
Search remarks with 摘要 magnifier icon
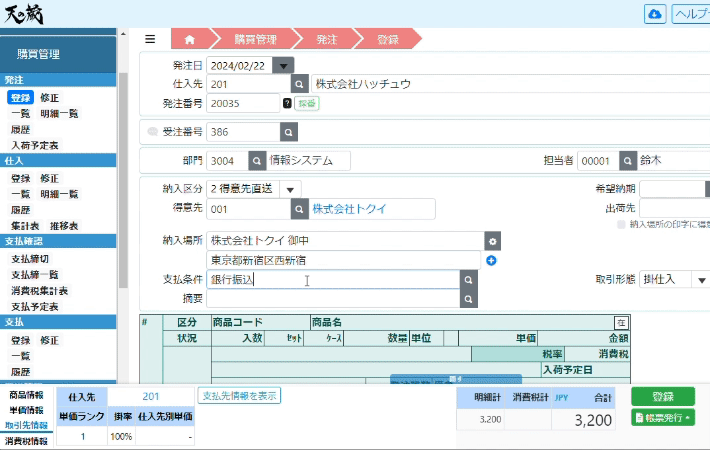[469, 299]
